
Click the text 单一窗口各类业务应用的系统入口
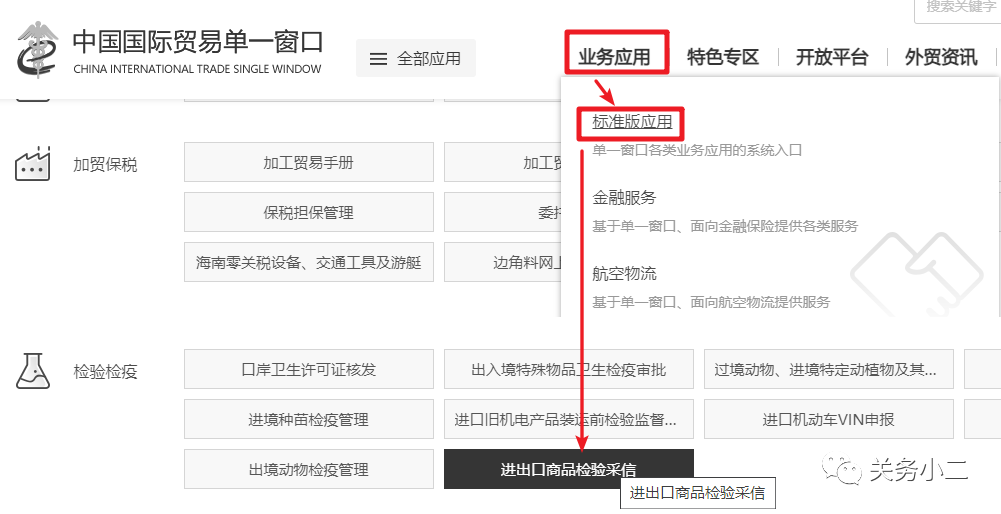point(696,151)
